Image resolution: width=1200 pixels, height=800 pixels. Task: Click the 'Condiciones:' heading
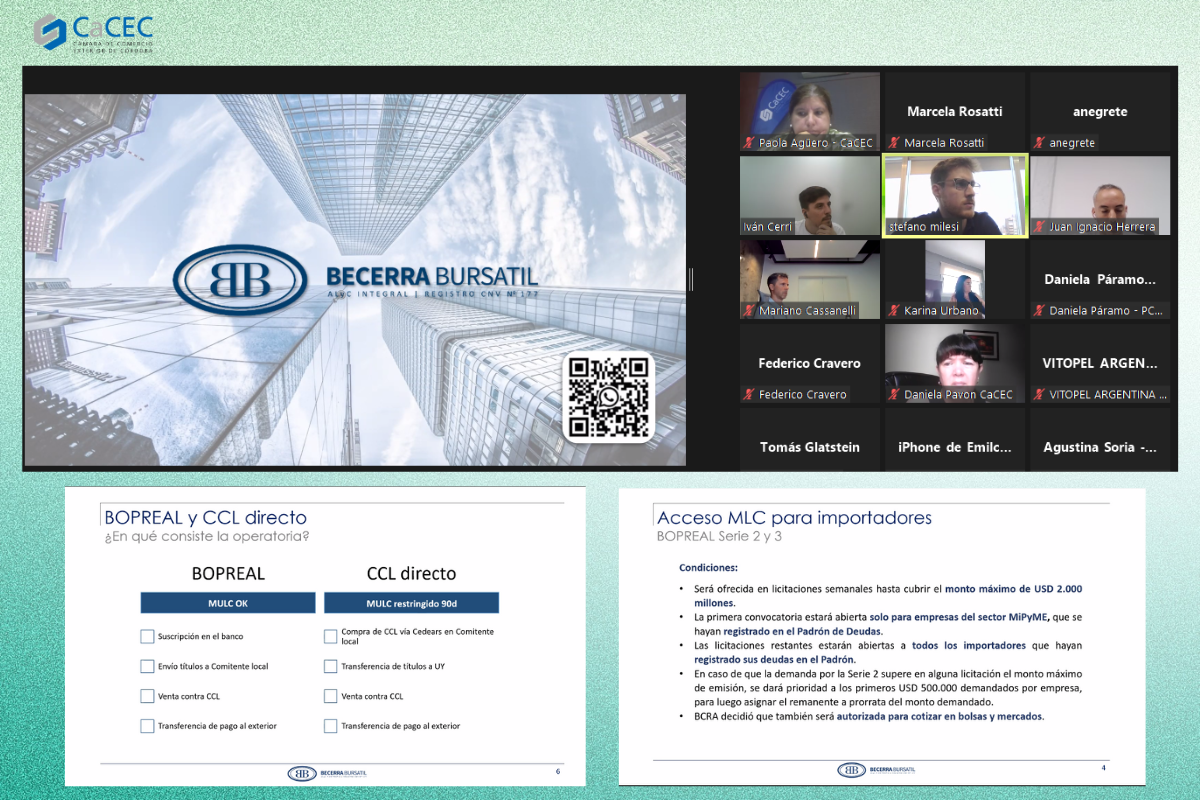click(708, 567)
